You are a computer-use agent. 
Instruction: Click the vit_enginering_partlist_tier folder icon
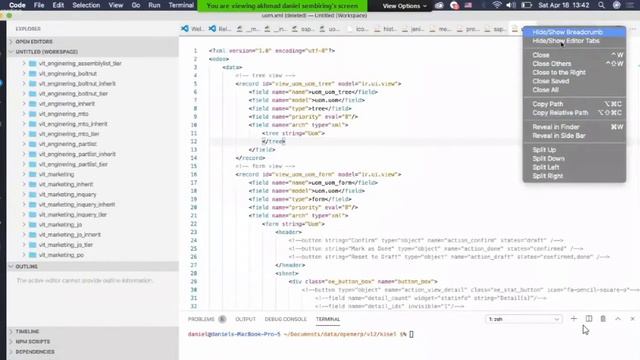(33, 164)
